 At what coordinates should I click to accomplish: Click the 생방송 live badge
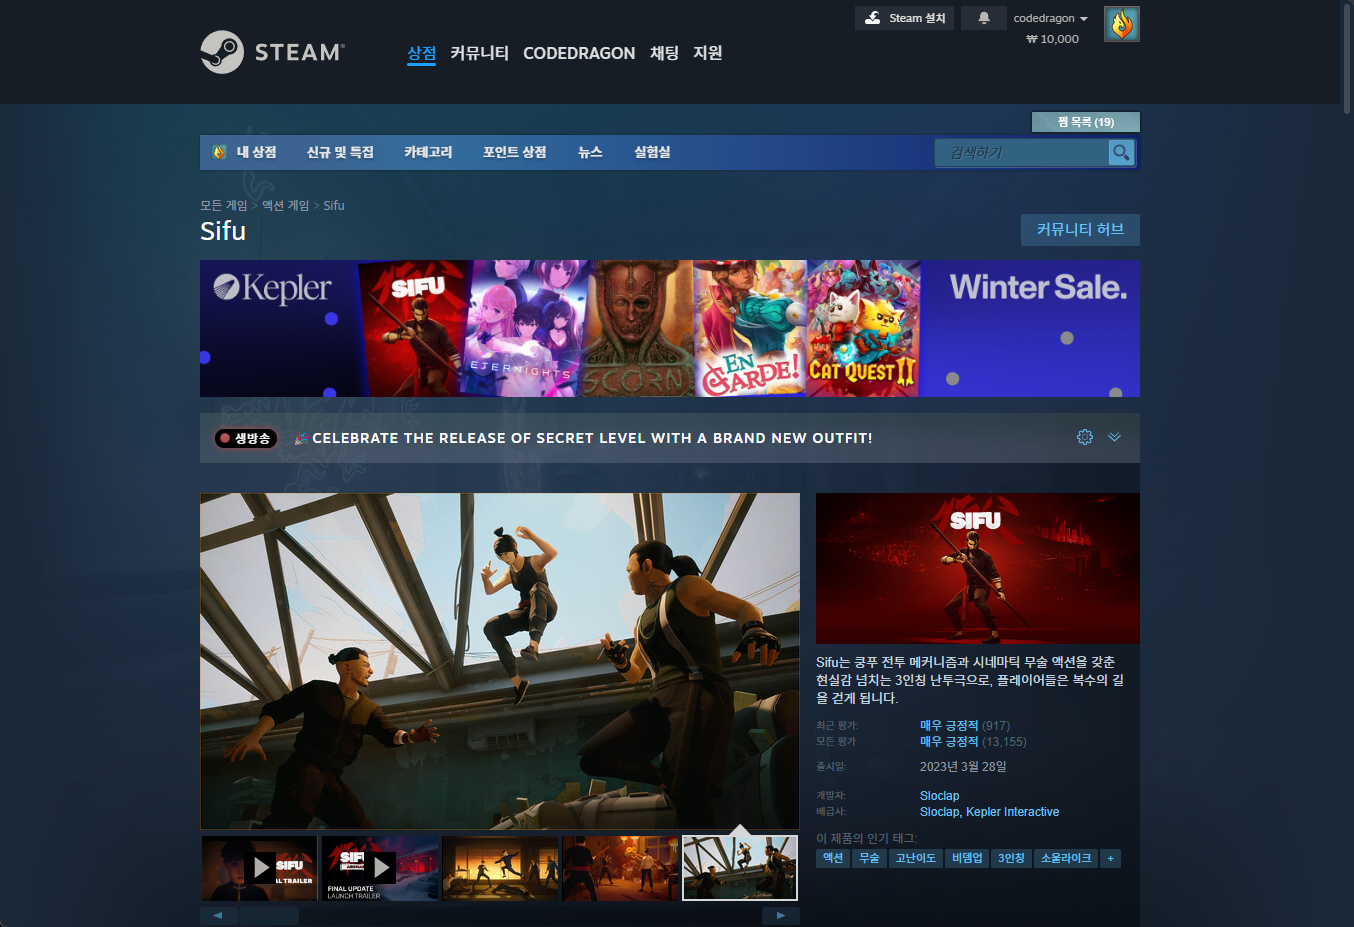click(245, 438)
